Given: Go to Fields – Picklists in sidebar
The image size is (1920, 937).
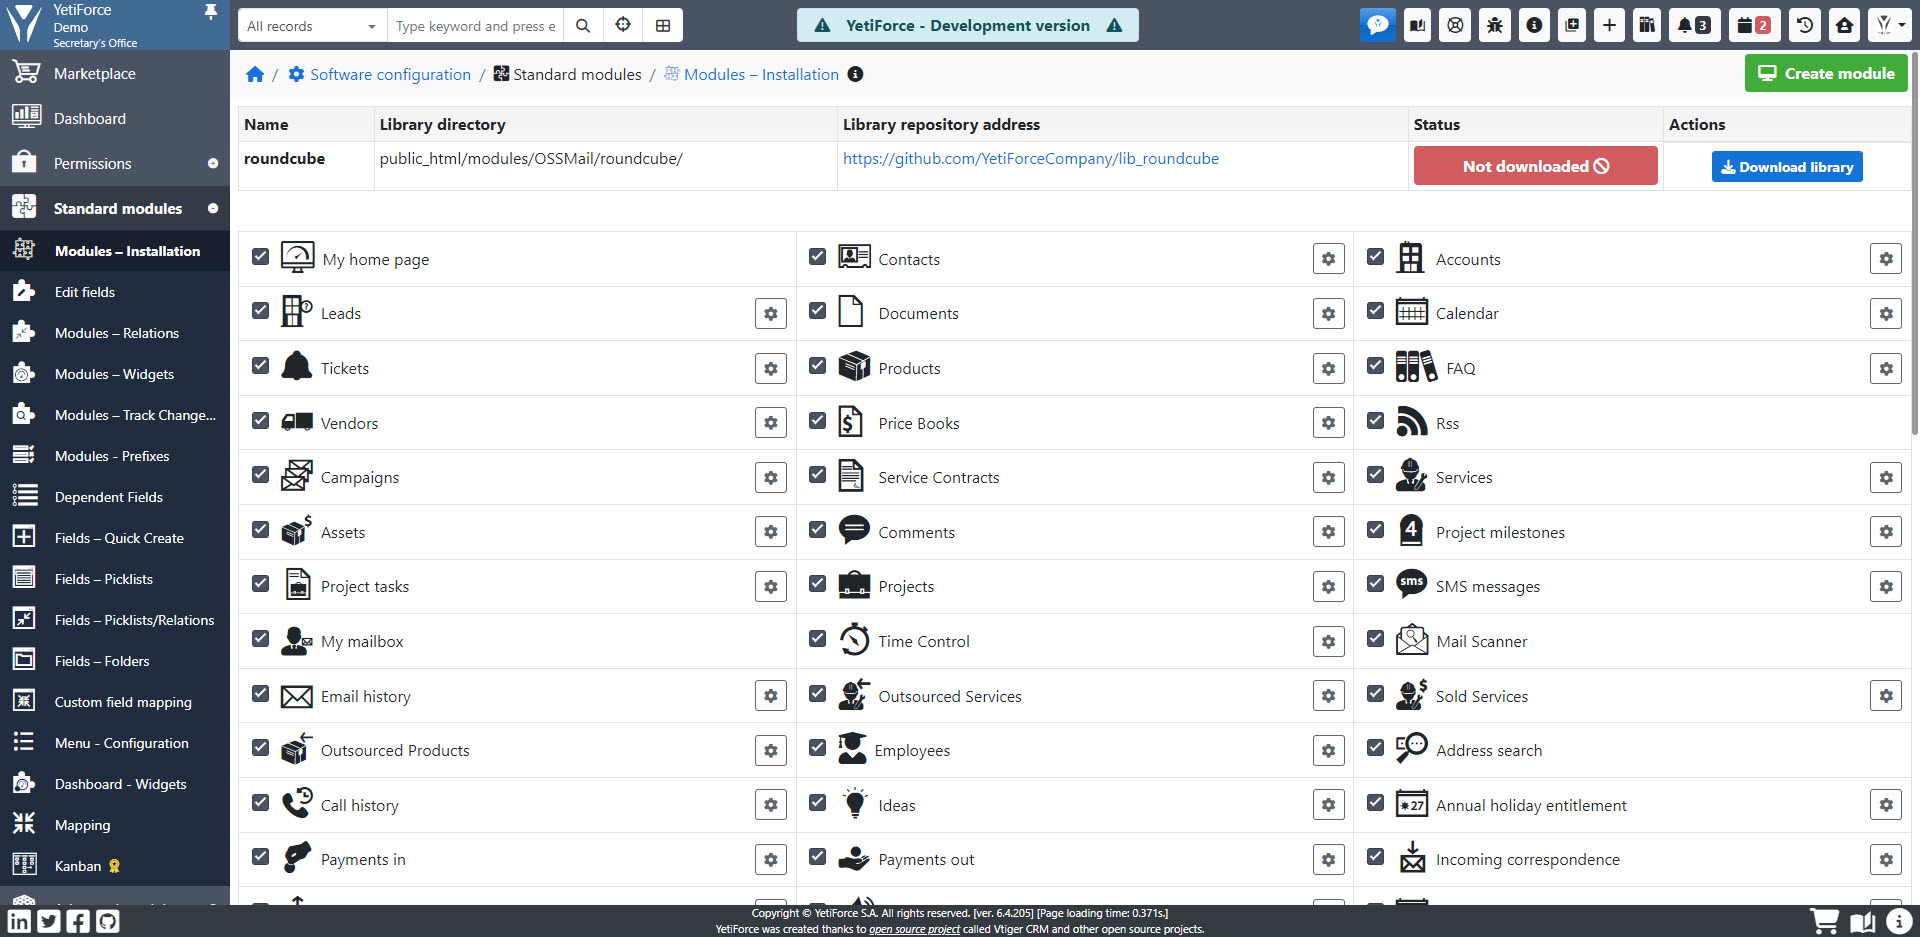Looking at the screenshot, I should [x=115, y=579].
